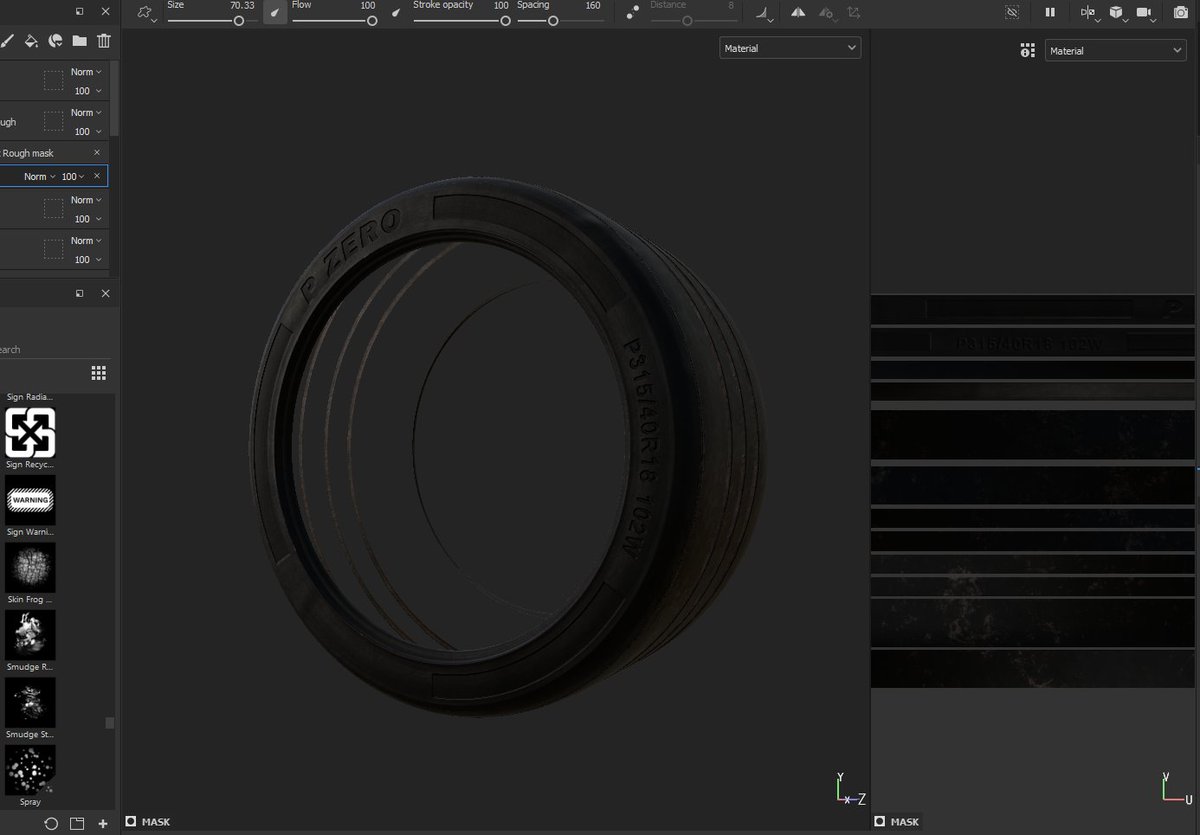Click the UV axis gizmo in 2D view
Viewport: 1200px width, 835px height.
pos(1177,787)
